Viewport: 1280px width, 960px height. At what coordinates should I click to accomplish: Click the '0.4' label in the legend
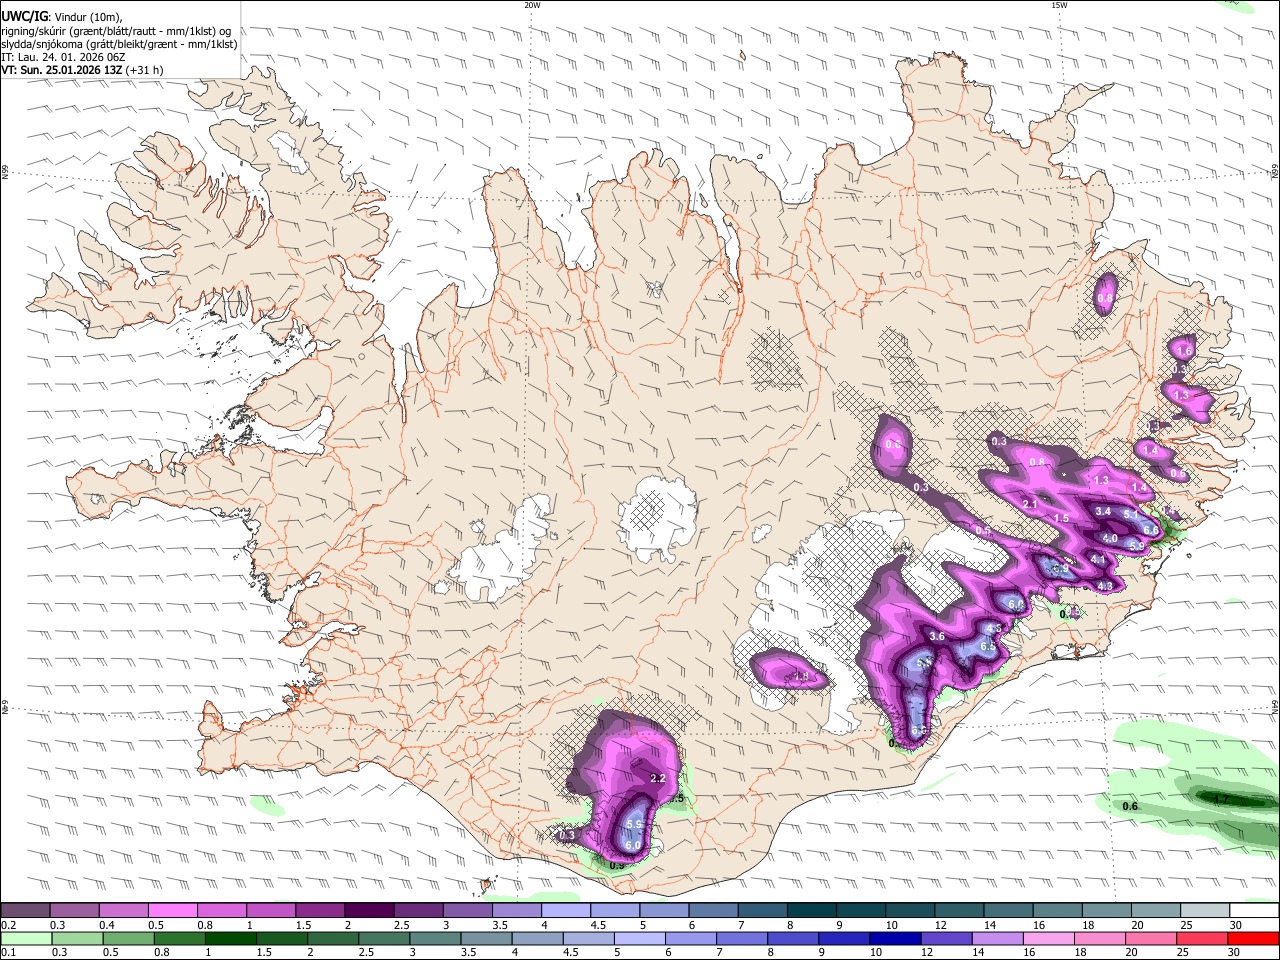[x=107, y=924]
